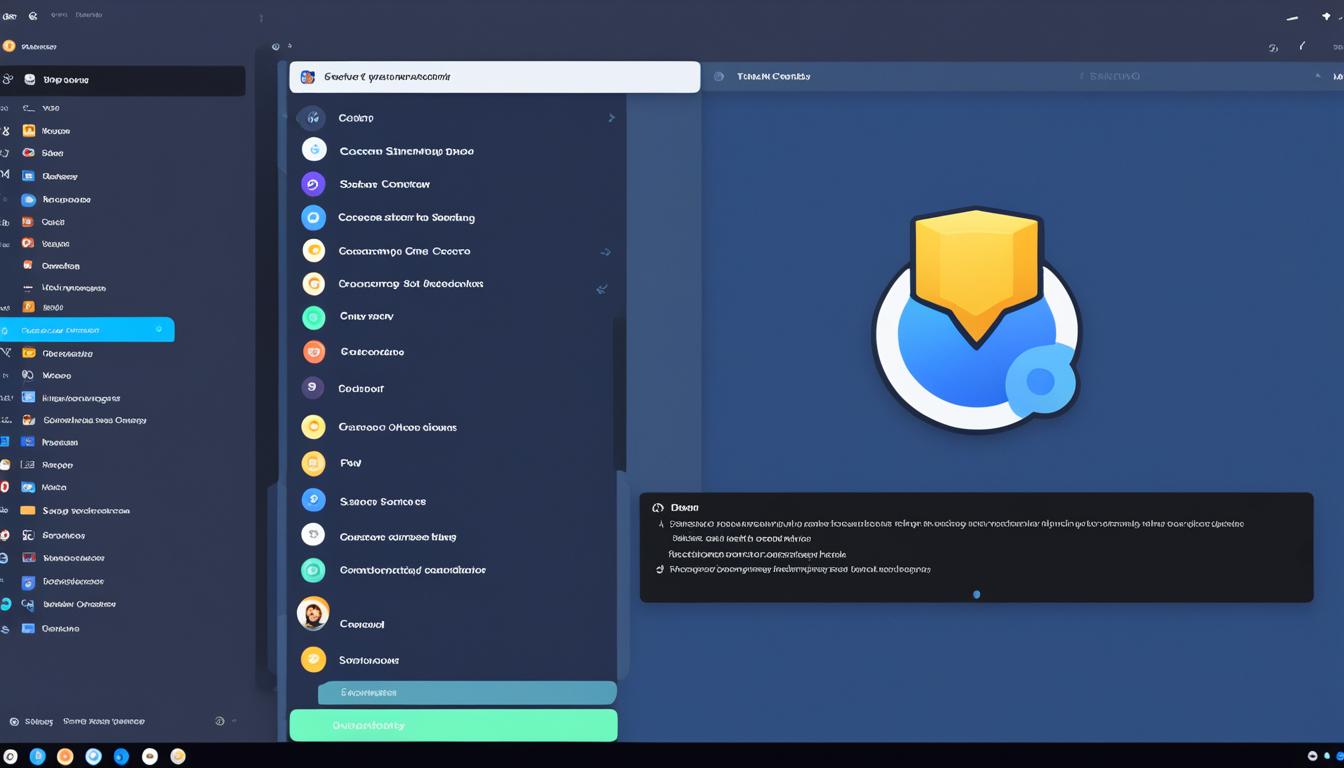Image resolution: width=1344 pixels, height=768 pixels.
Task: Open the user avatar portrait in center list
Action: pyautogui.click(x=313, y=613)
